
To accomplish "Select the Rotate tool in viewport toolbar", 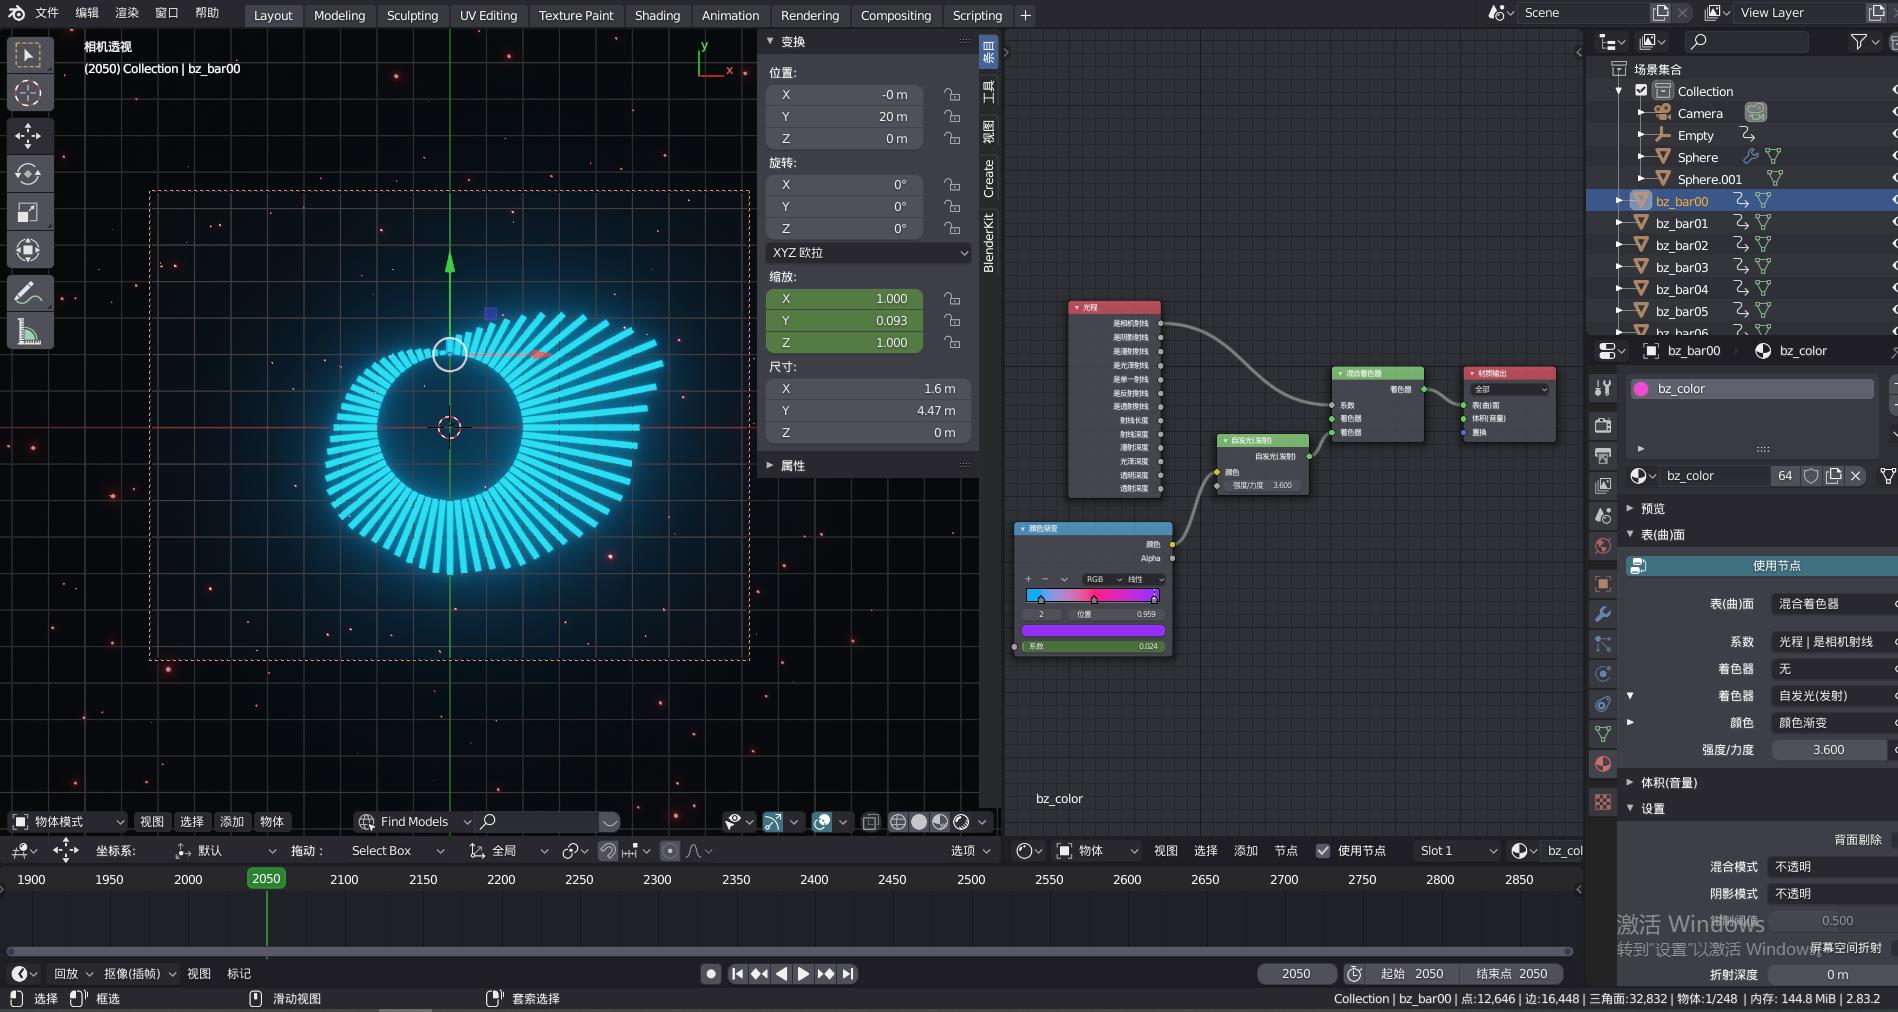I will pyautogui.click(x=30, y=175).
